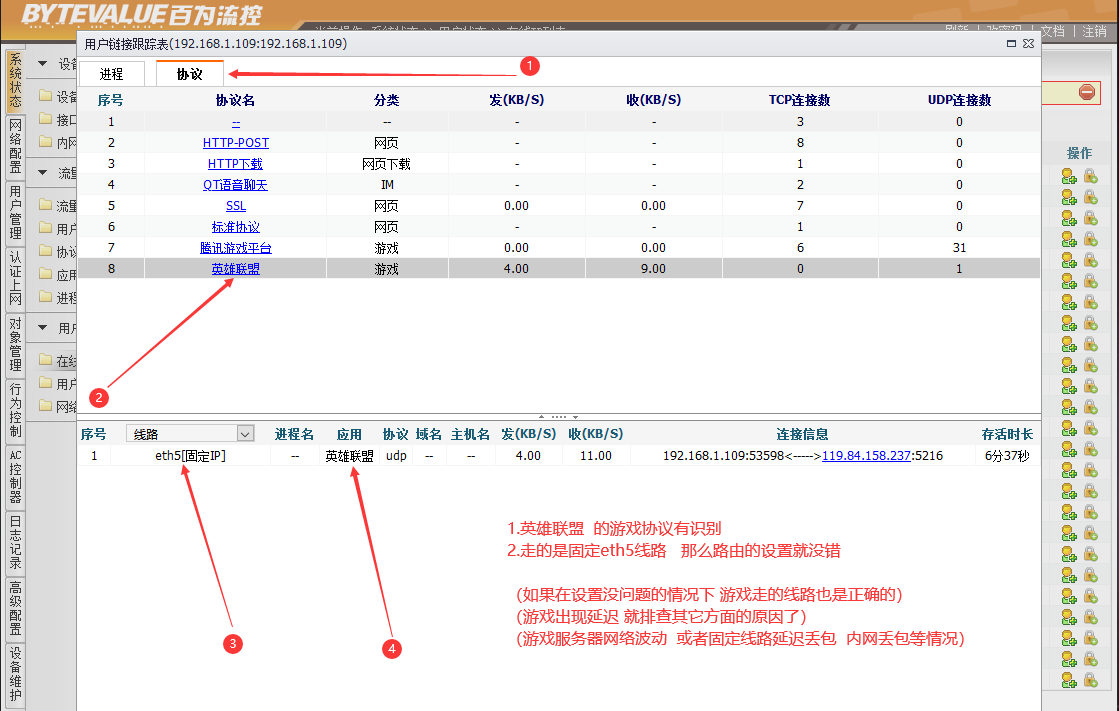The height and width of the screenshot is (711, 1119).
Task: Go to the 认证上网 vertical tab
Action: (15, 278)
